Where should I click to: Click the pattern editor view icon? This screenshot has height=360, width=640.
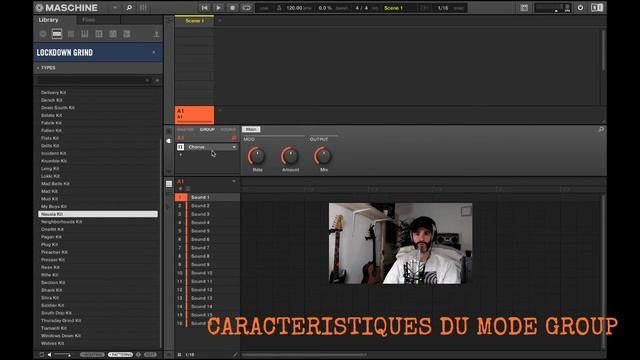[x=169, y=184]
